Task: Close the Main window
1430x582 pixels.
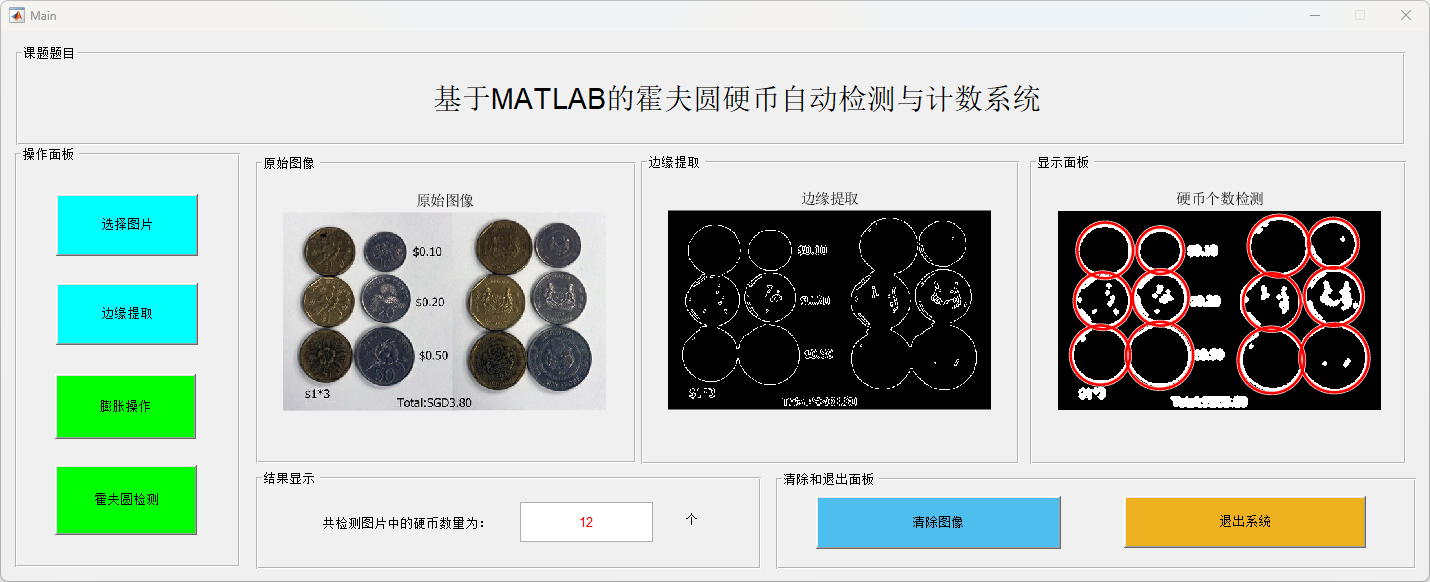Action: pos(1405,15)
